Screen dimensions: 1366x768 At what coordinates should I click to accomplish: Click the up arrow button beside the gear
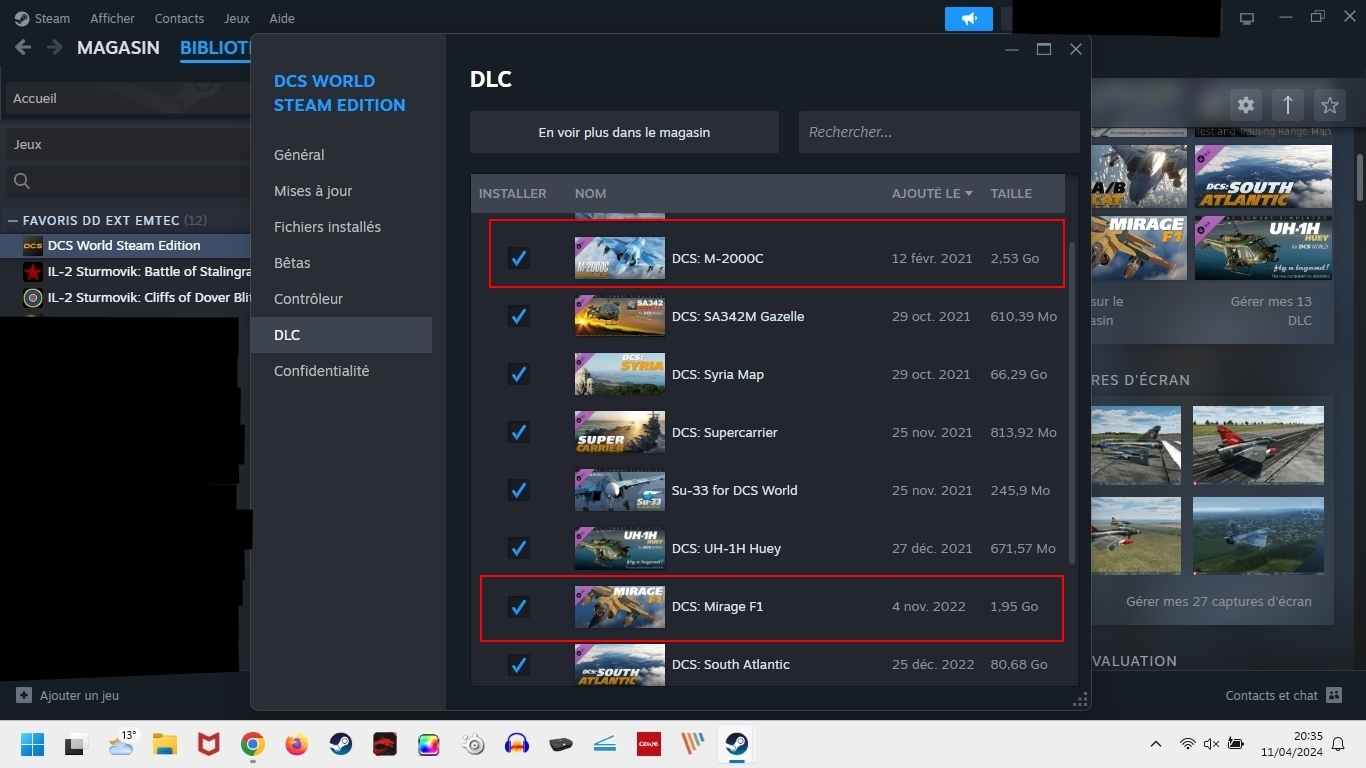click(x=1287, y=105)
